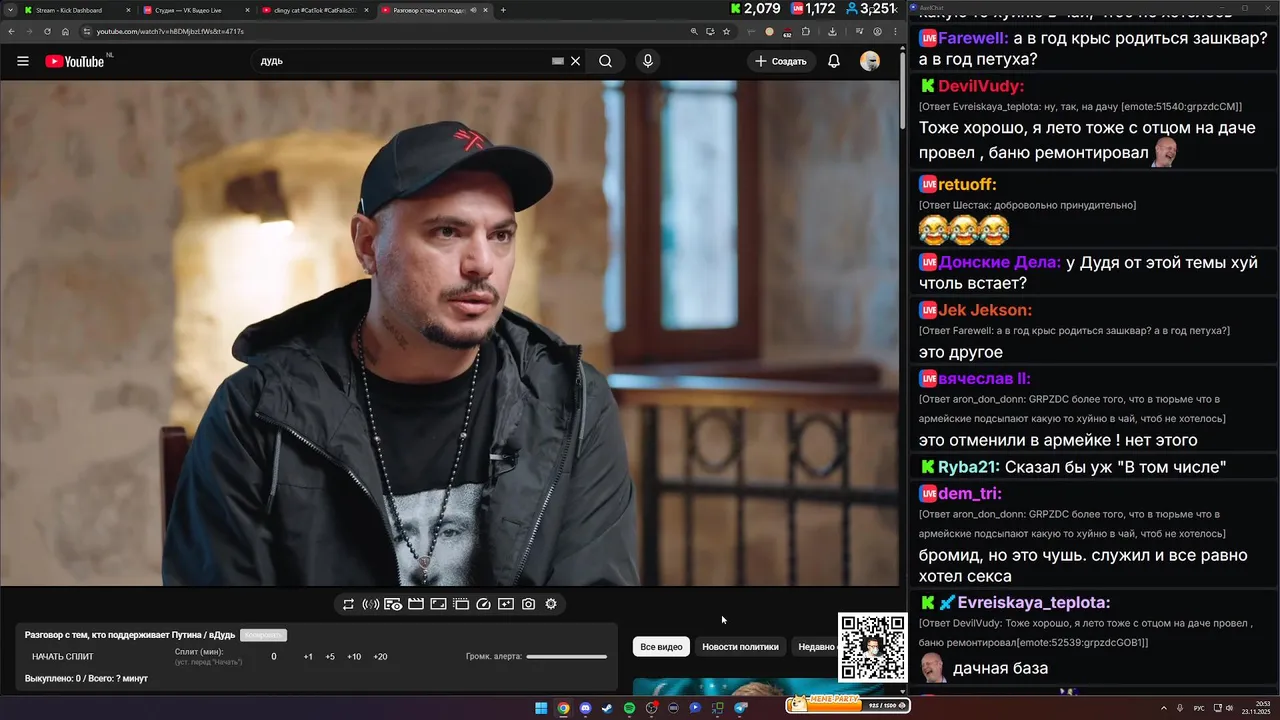Image resolution: width=1280 pixels, height=720 pixels.
Task: Click the magnifier search button
Action: (x=605, y=61)
